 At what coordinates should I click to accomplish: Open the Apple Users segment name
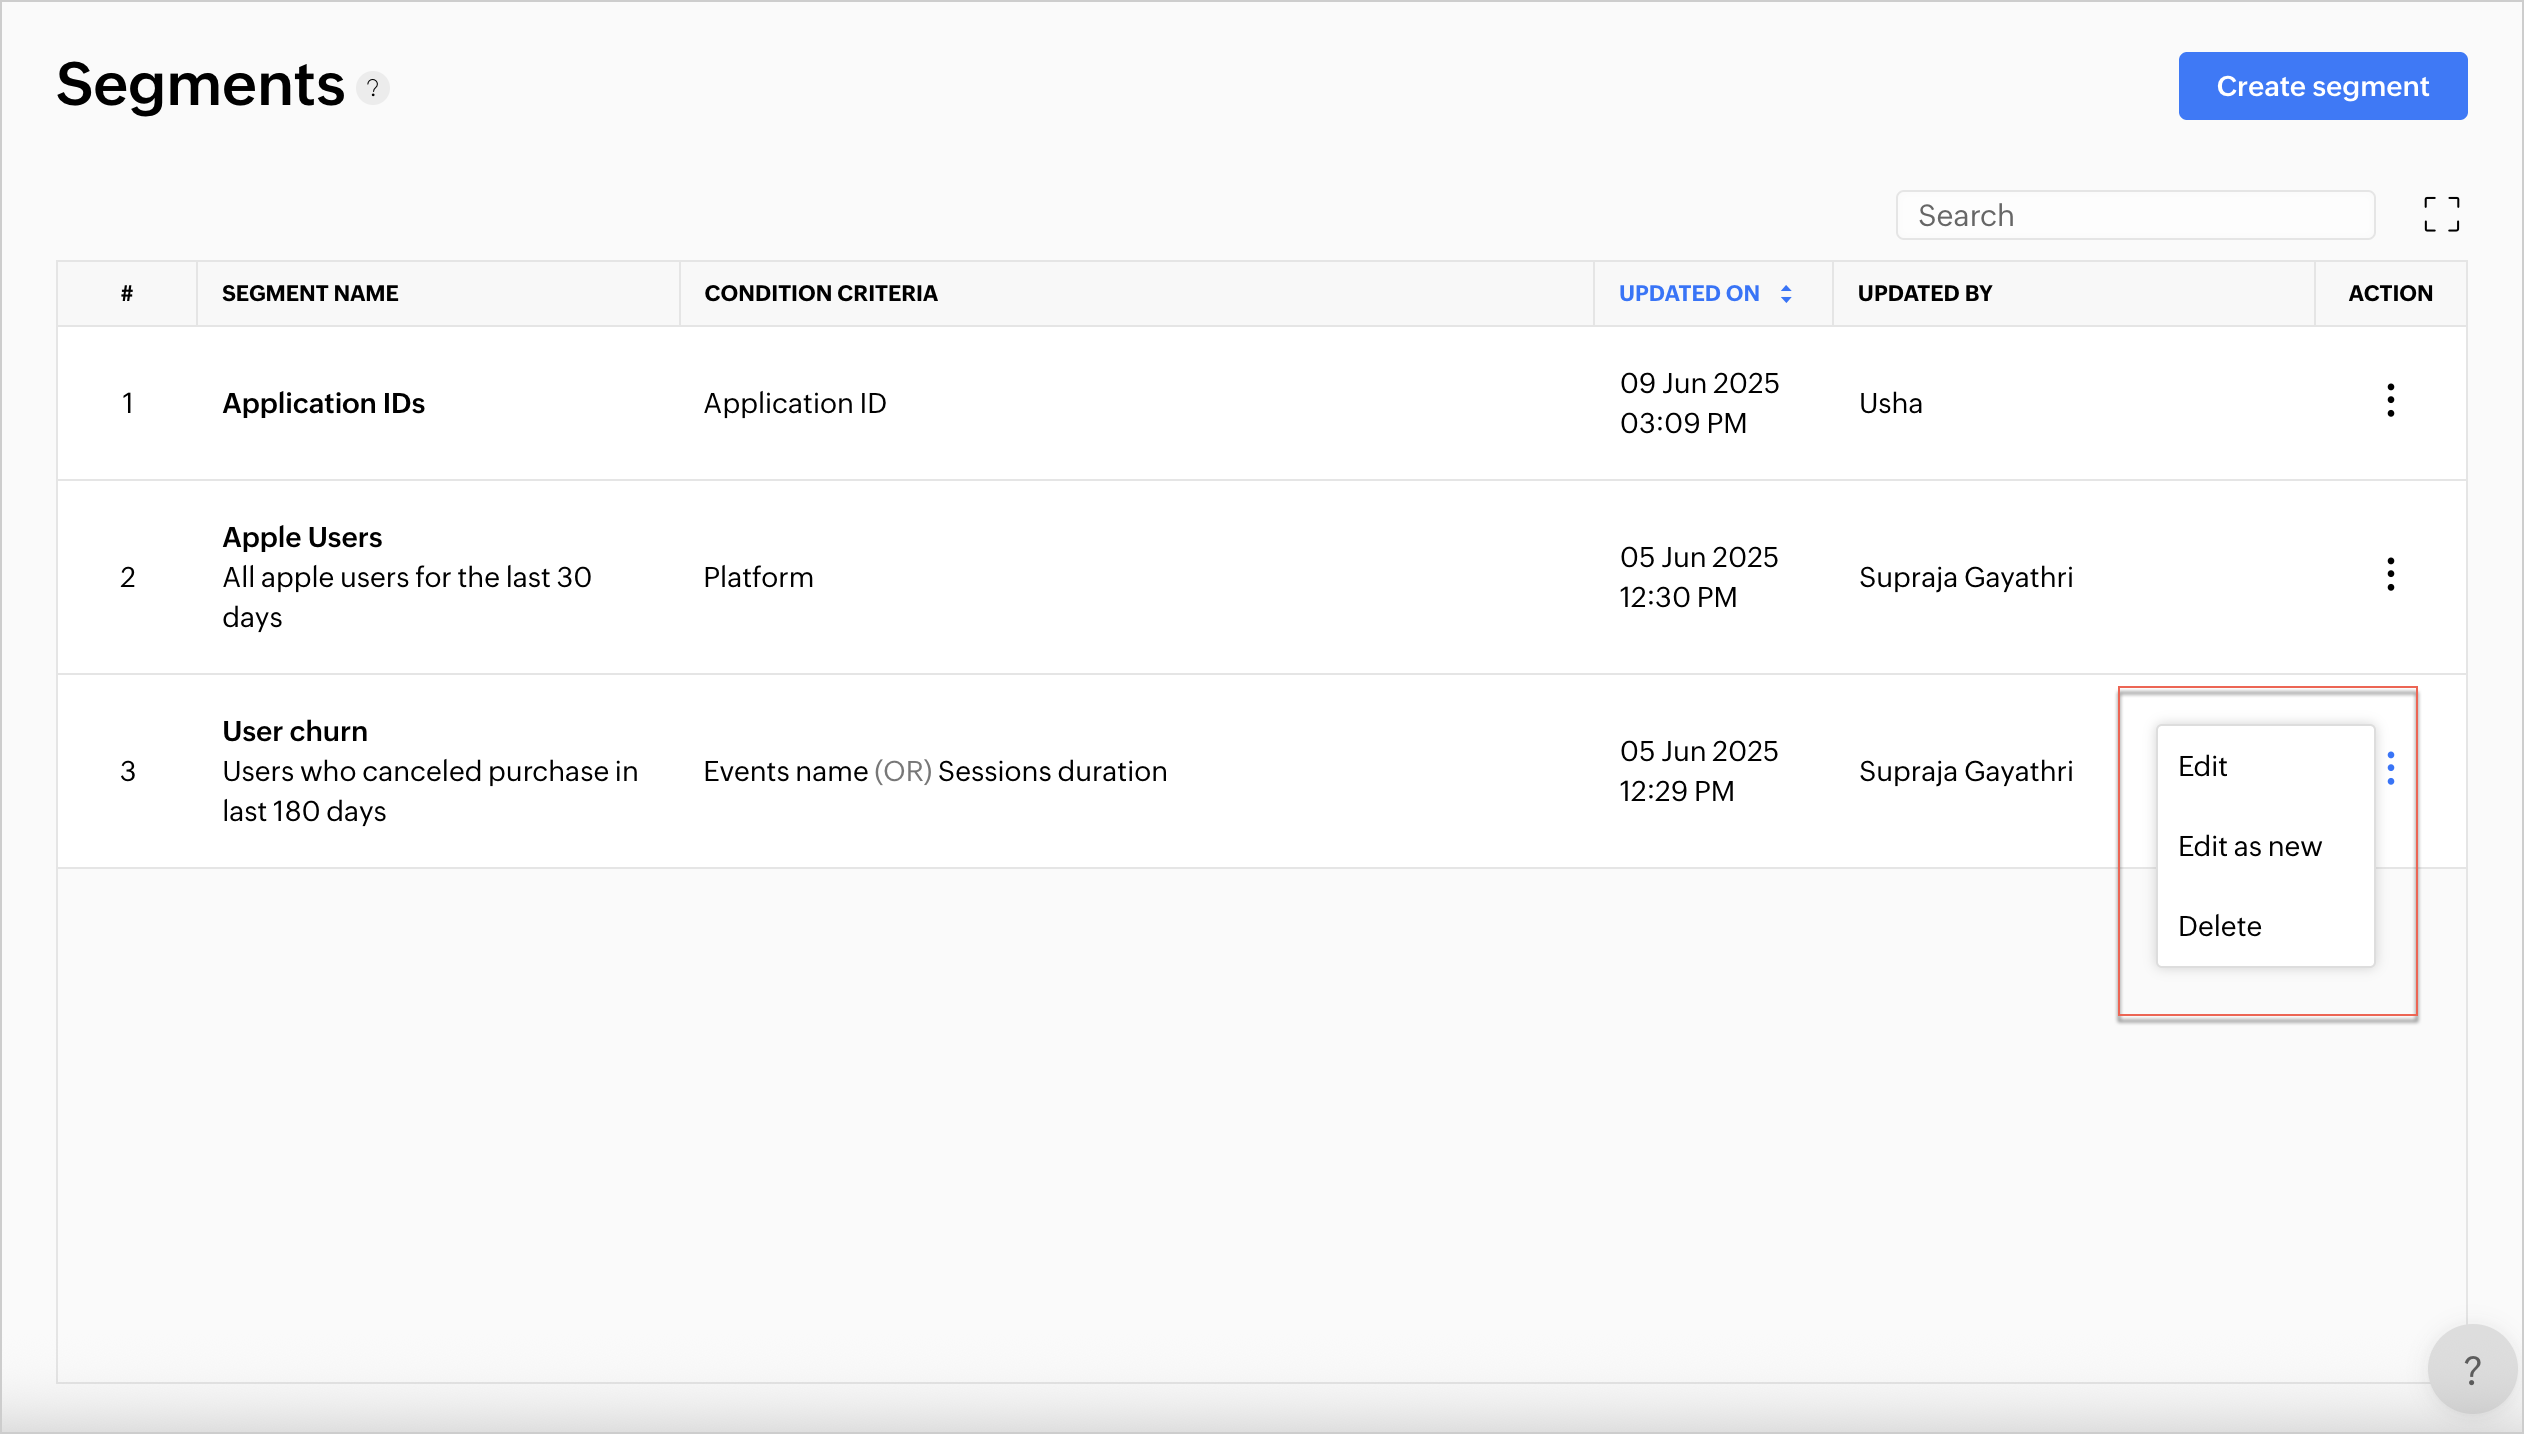302,538
